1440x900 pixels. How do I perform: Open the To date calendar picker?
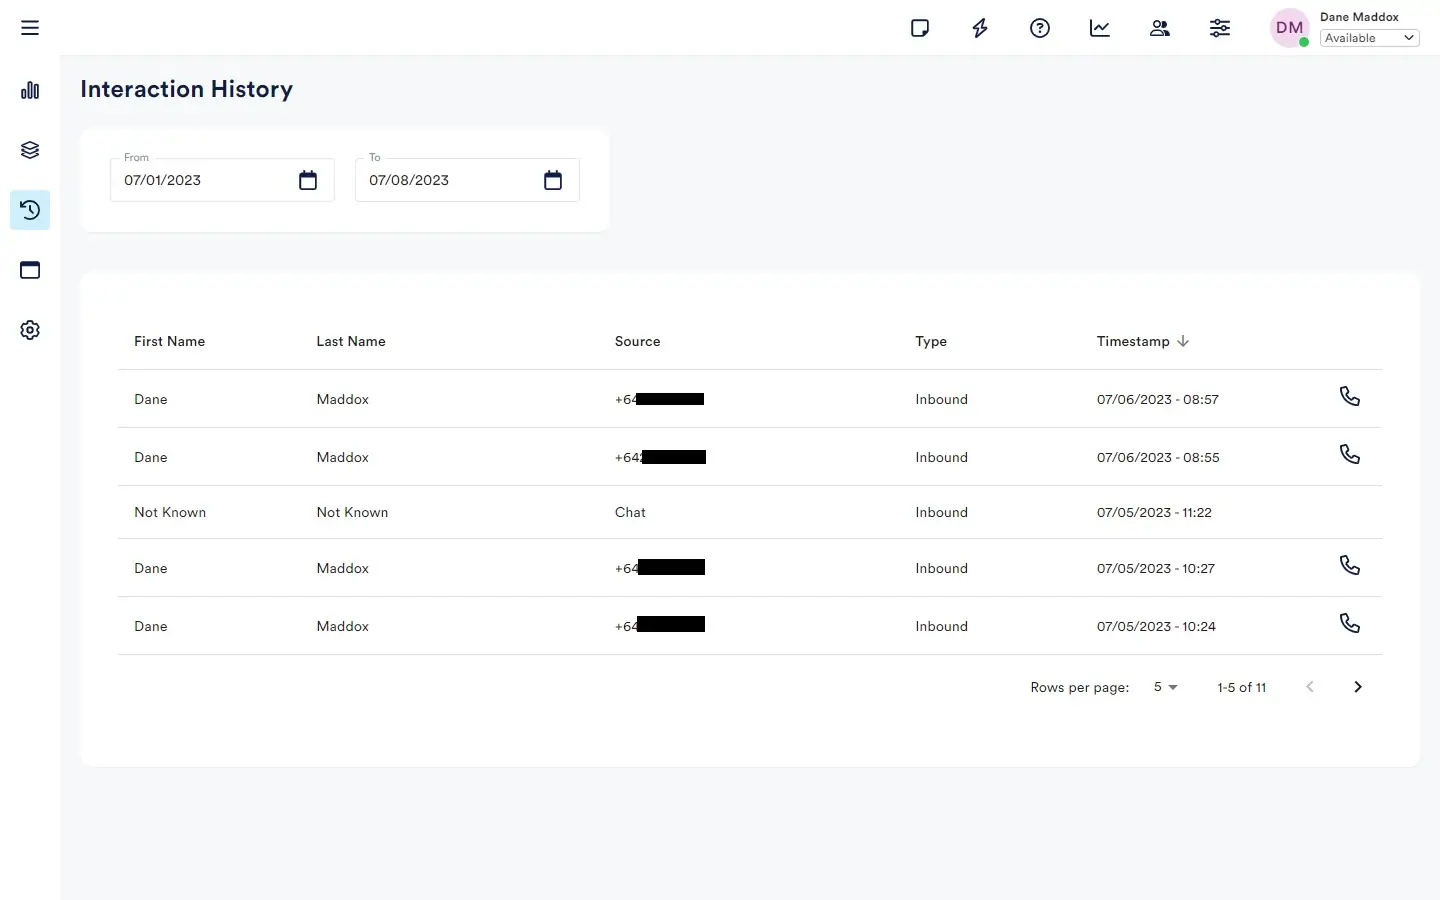pyautogui.click(x=553, y=180)
